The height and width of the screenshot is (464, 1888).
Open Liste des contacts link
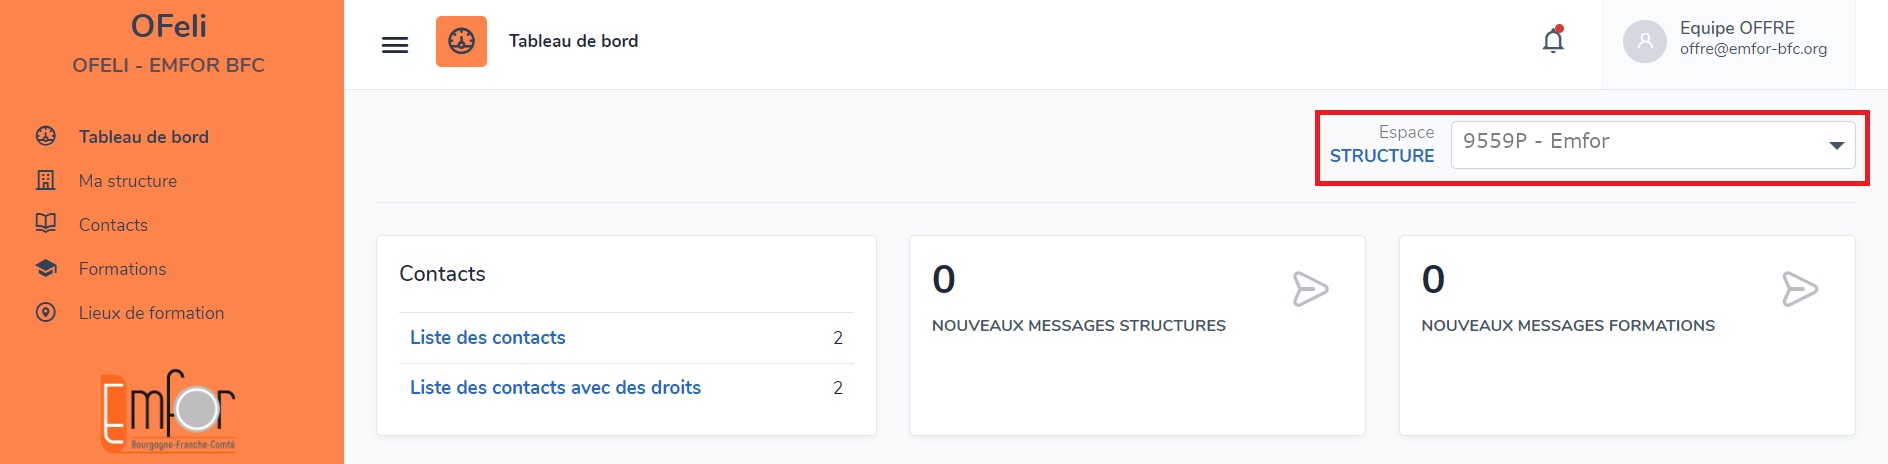[488, 338]
